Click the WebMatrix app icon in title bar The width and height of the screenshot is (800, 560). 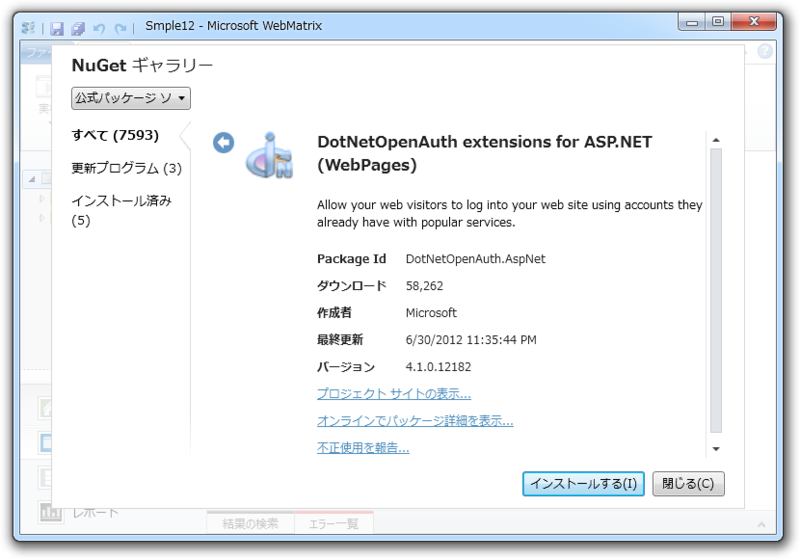(29, 27)
